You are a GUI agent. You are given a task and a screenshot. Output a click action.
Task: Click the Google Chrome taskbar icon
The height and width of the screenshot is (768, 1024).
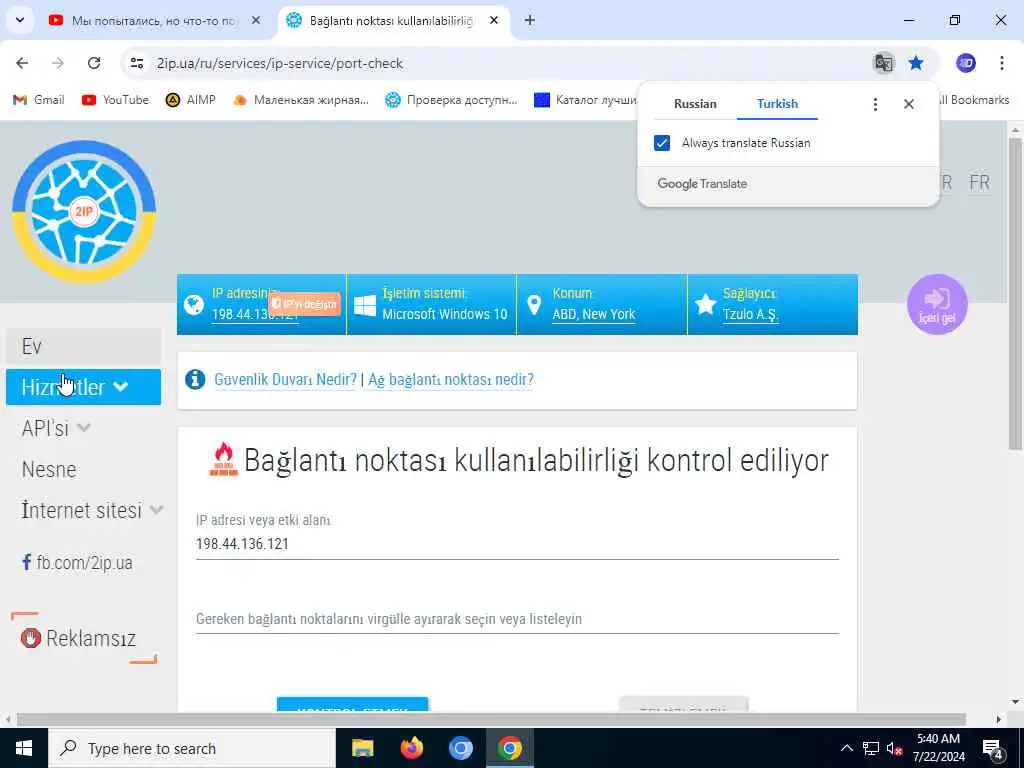point(509,748)
